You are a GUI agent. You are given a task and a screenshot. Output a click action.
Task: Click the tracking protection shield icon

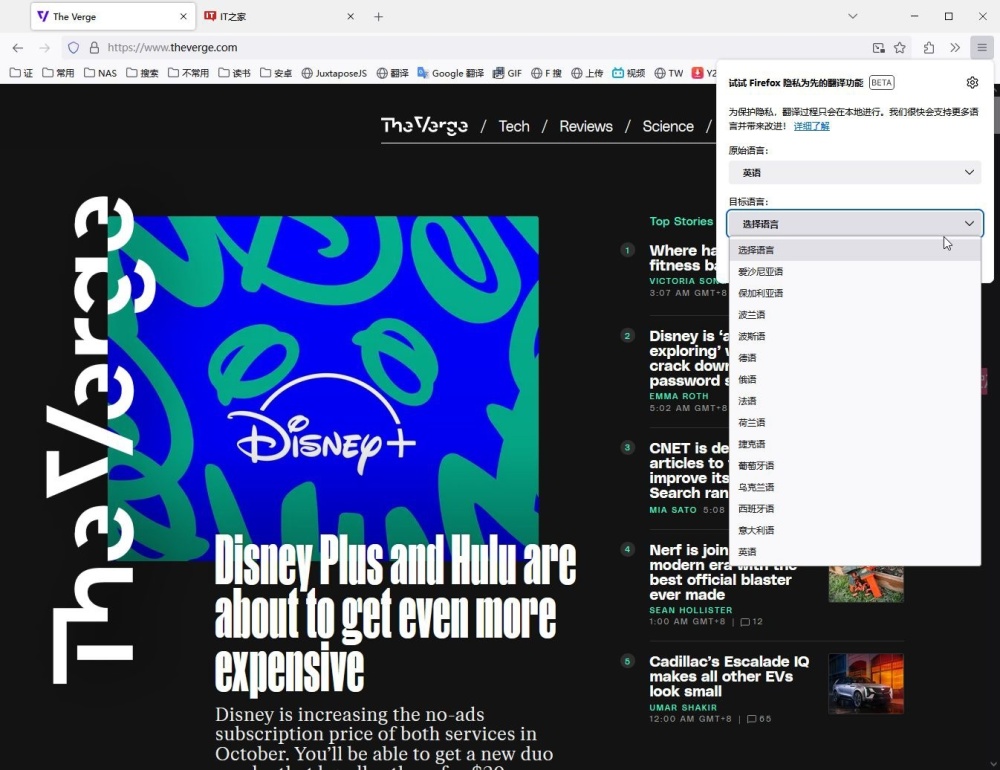point(71,47)
